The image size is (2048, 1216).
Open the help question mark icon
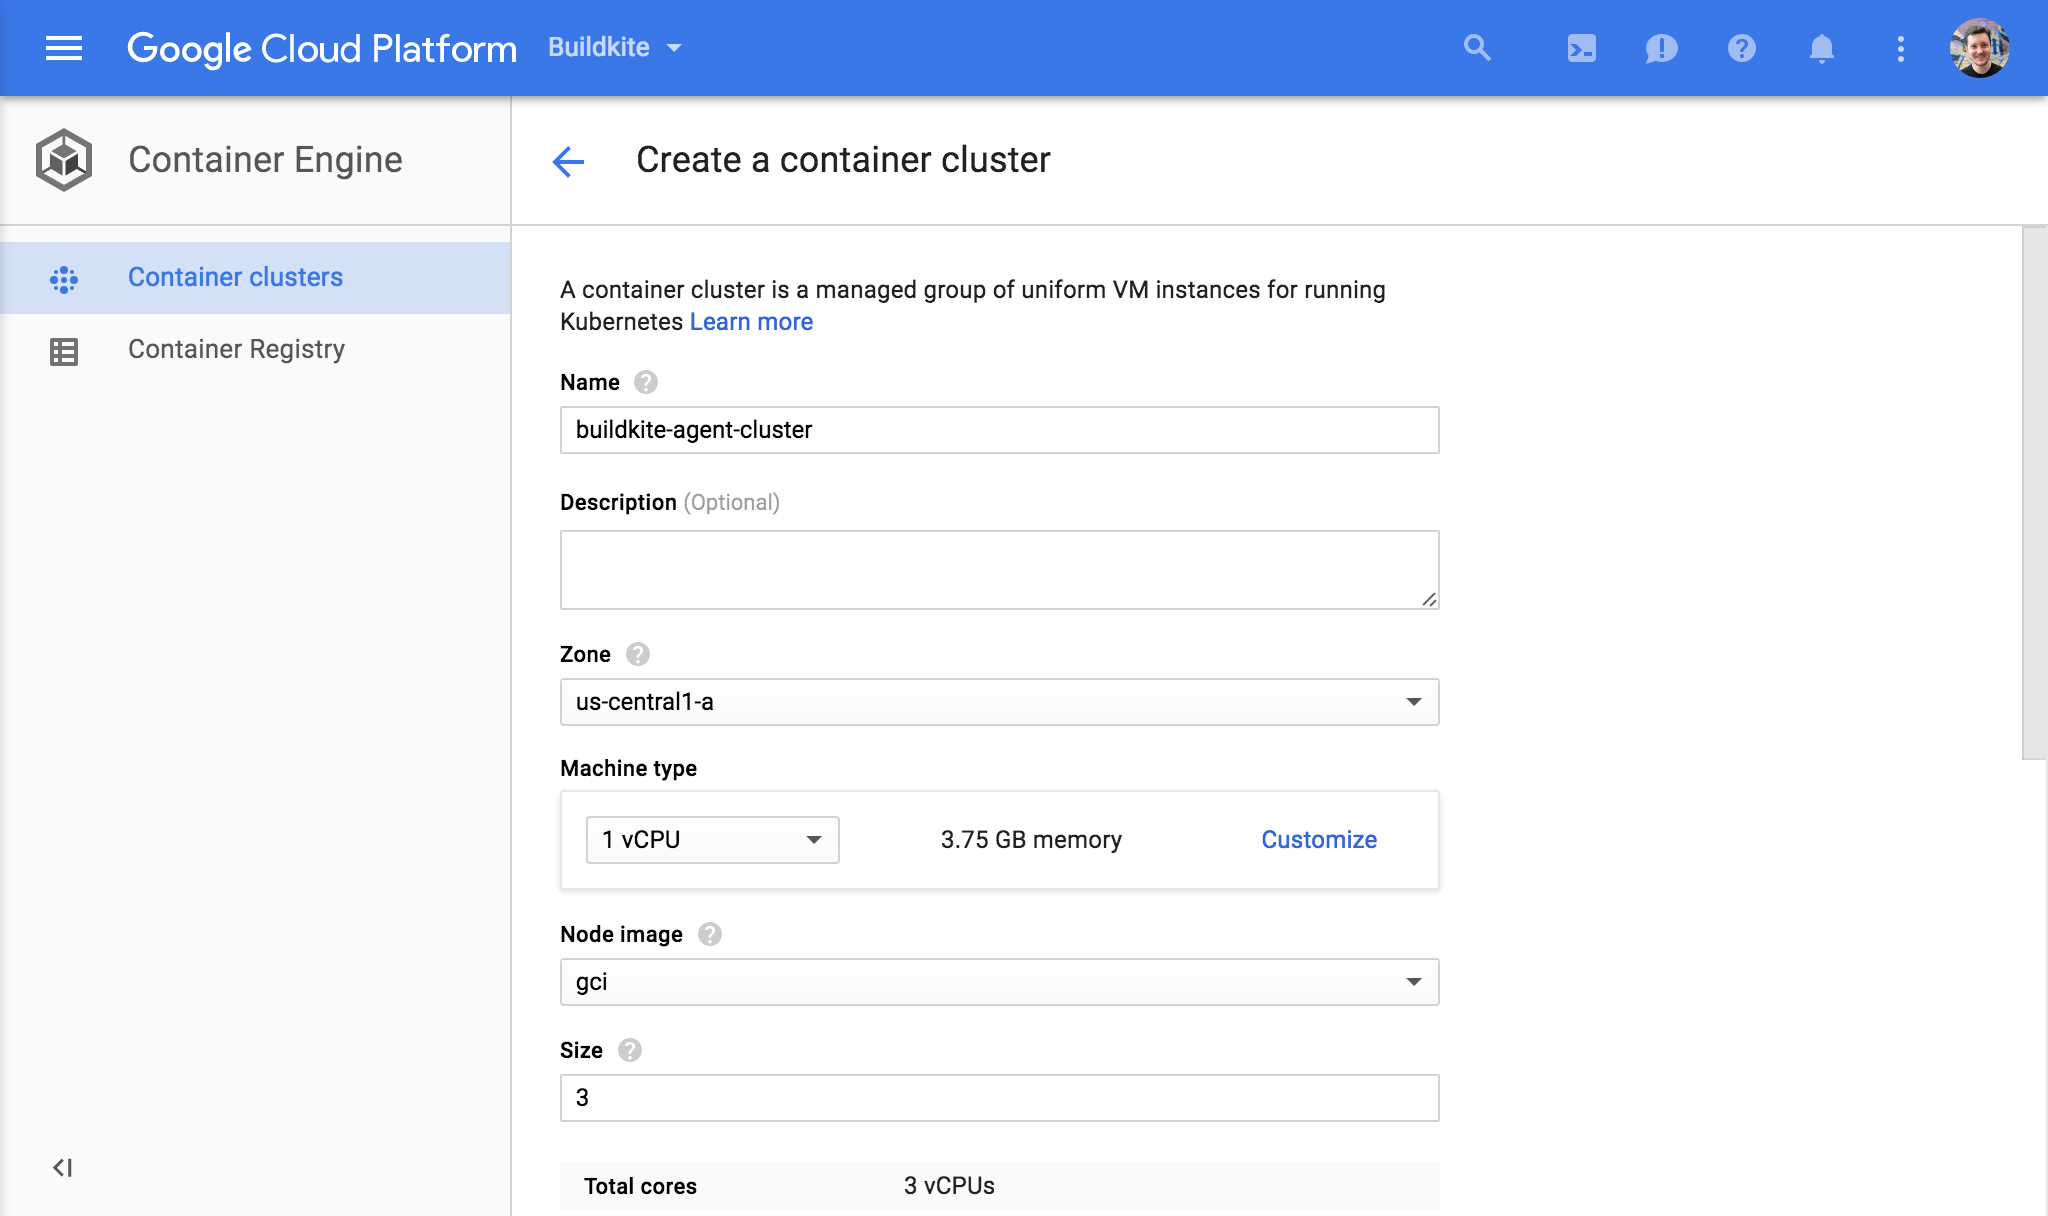pyautogui.click(x=1741, y=48)
